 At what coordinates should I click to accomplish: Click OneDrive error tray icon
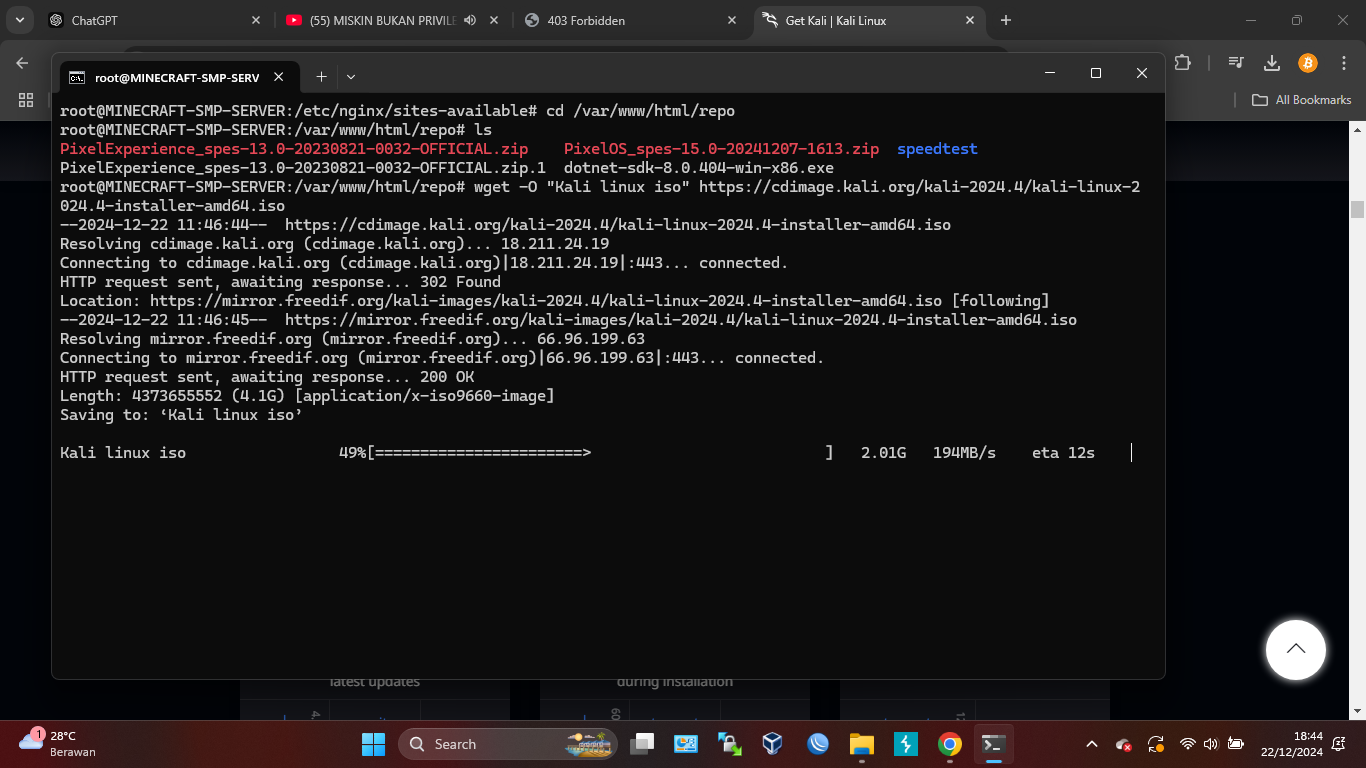coord(1123,744)
